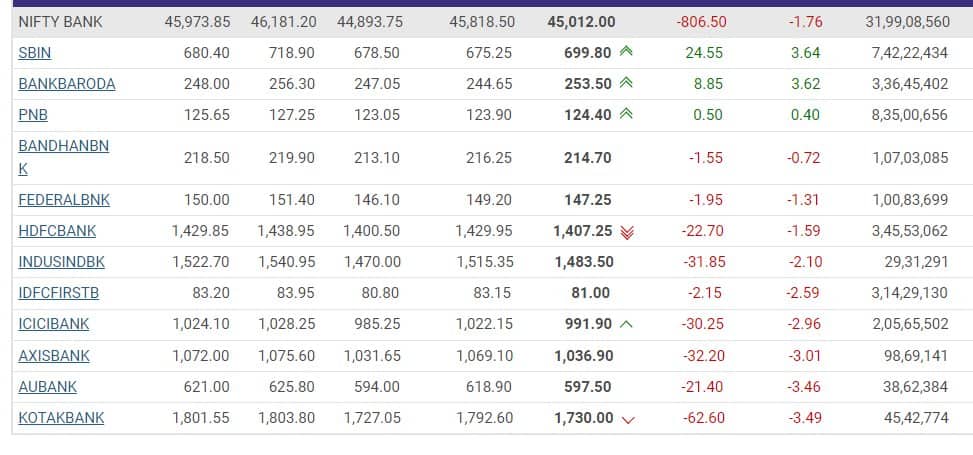Open the ICICIBANK quote link
The image size is (973, 455).
point(54,324)
